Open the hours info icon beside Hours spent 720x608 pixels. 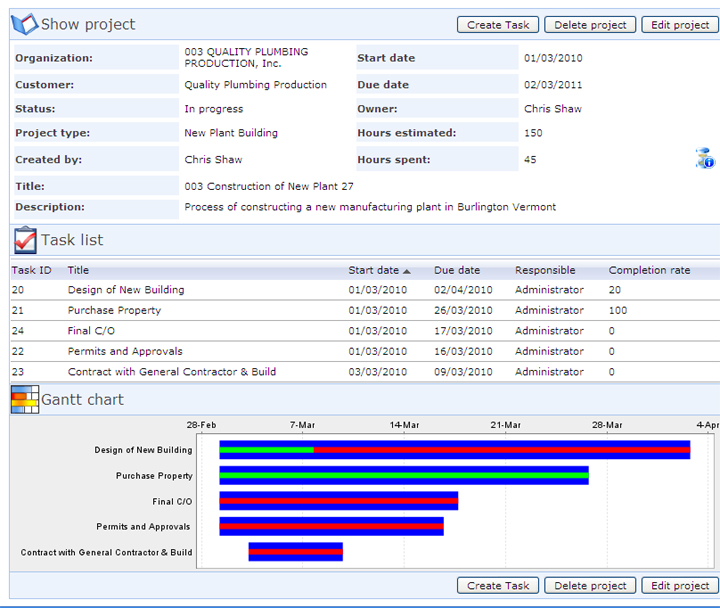705,158
